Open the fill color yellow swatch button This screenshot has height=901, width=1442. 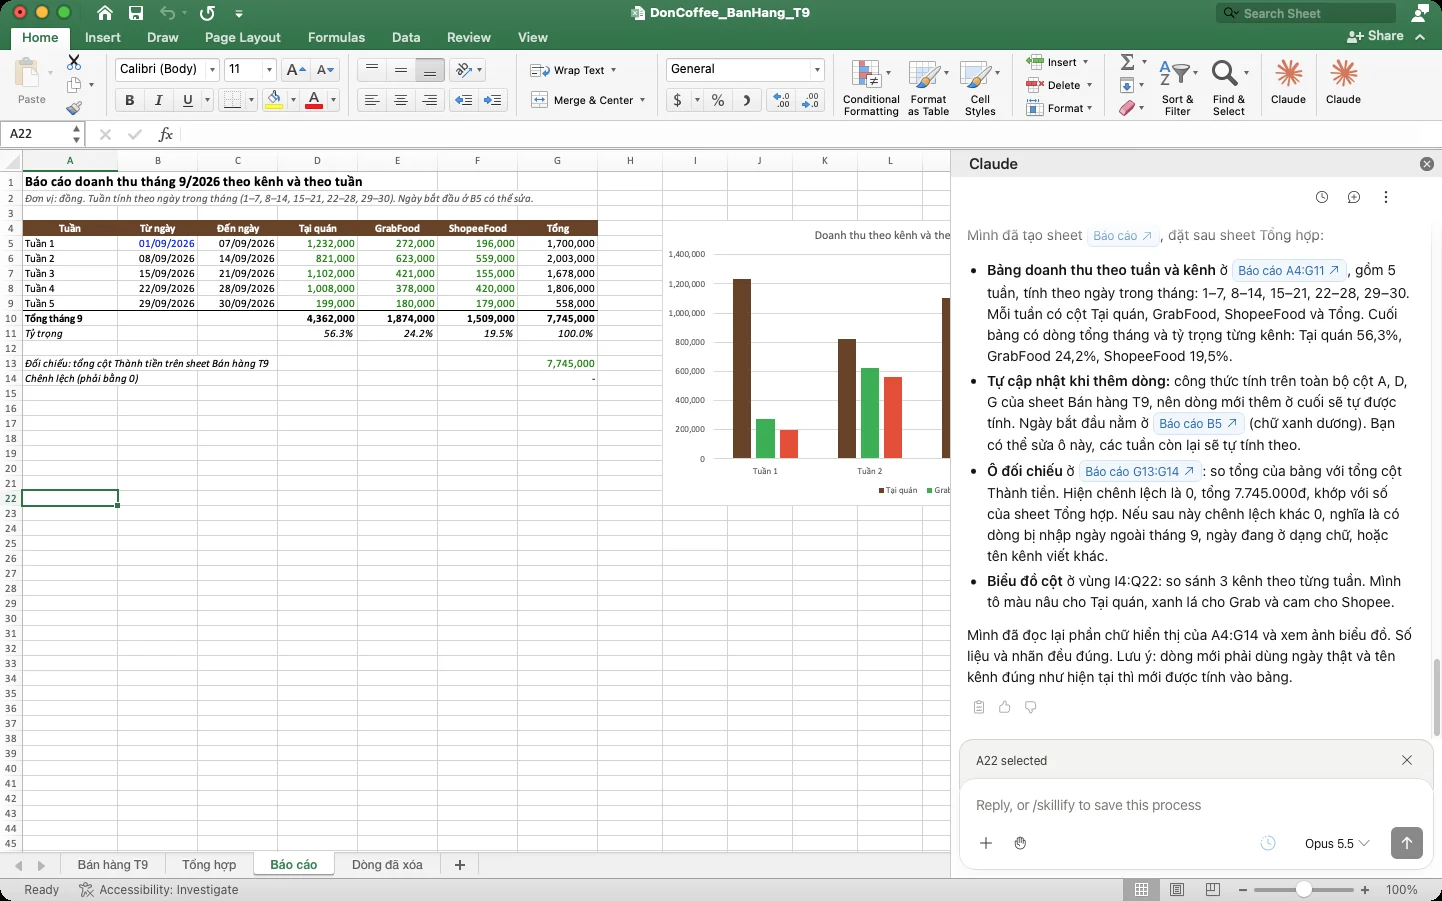[x=274, y=100]
